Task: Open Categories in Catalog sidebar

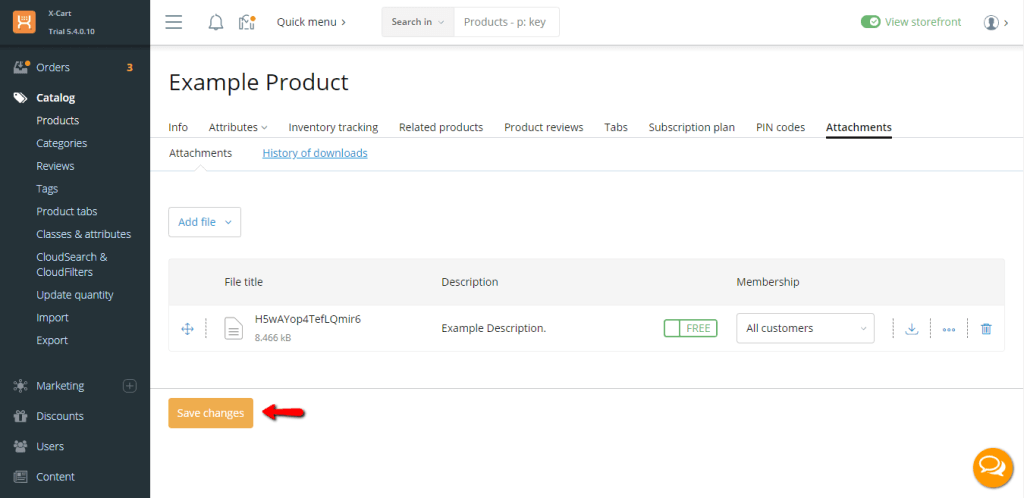Action: click(x=61, y=144)
